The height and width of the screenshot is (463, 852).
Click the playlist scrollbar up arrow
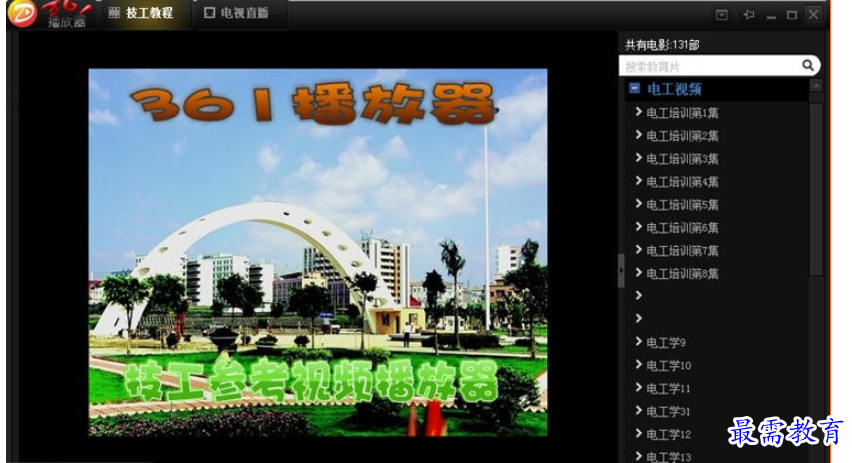point(817,85)
